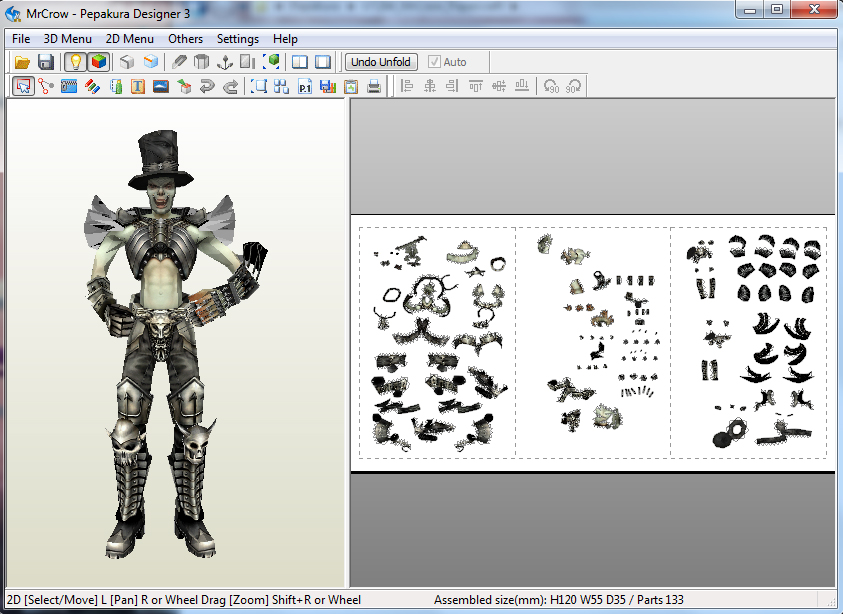Open the File menu

point(21,39)
